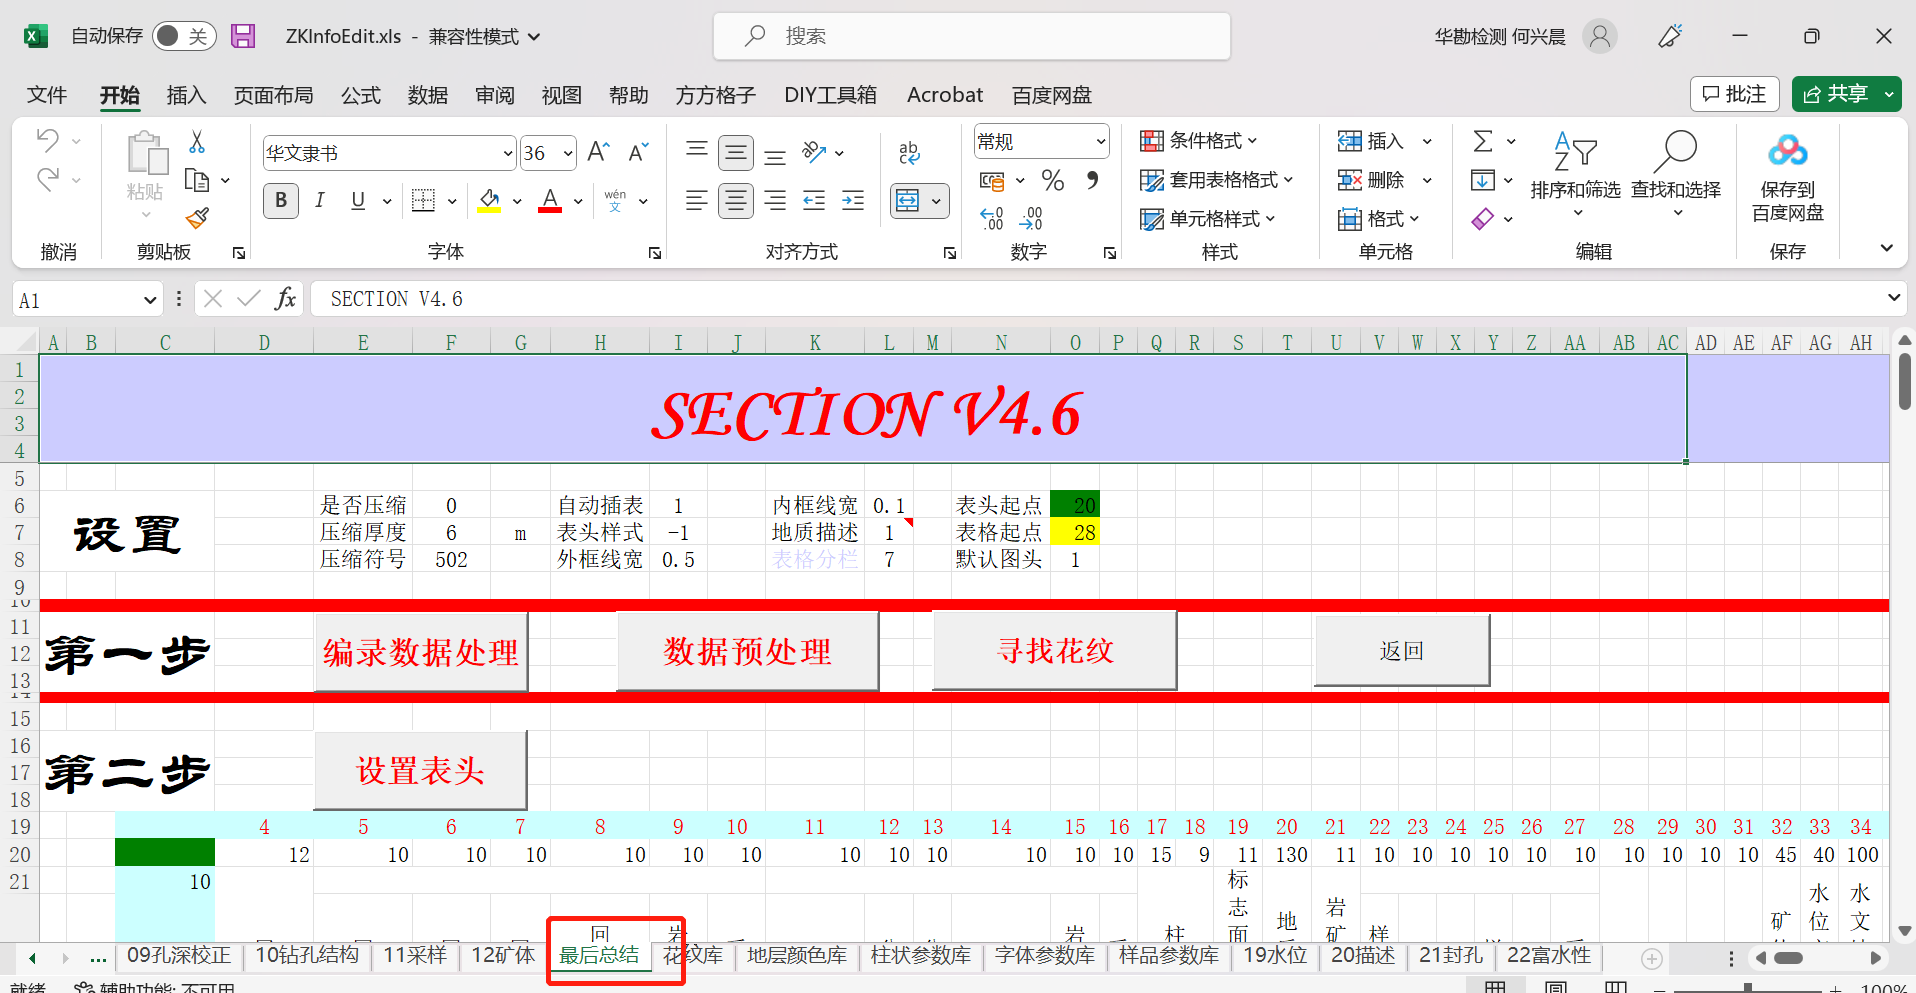The width and height of the screenshot is (1916, 993).
Task: Open Share button dropdown arrow
Action: [1889, 94]
